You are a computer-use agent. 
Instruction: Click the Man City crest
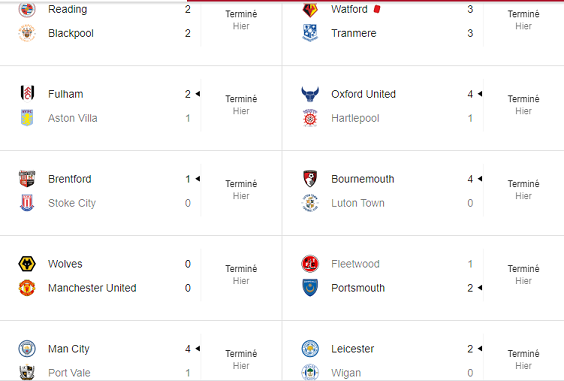[27, 349]
